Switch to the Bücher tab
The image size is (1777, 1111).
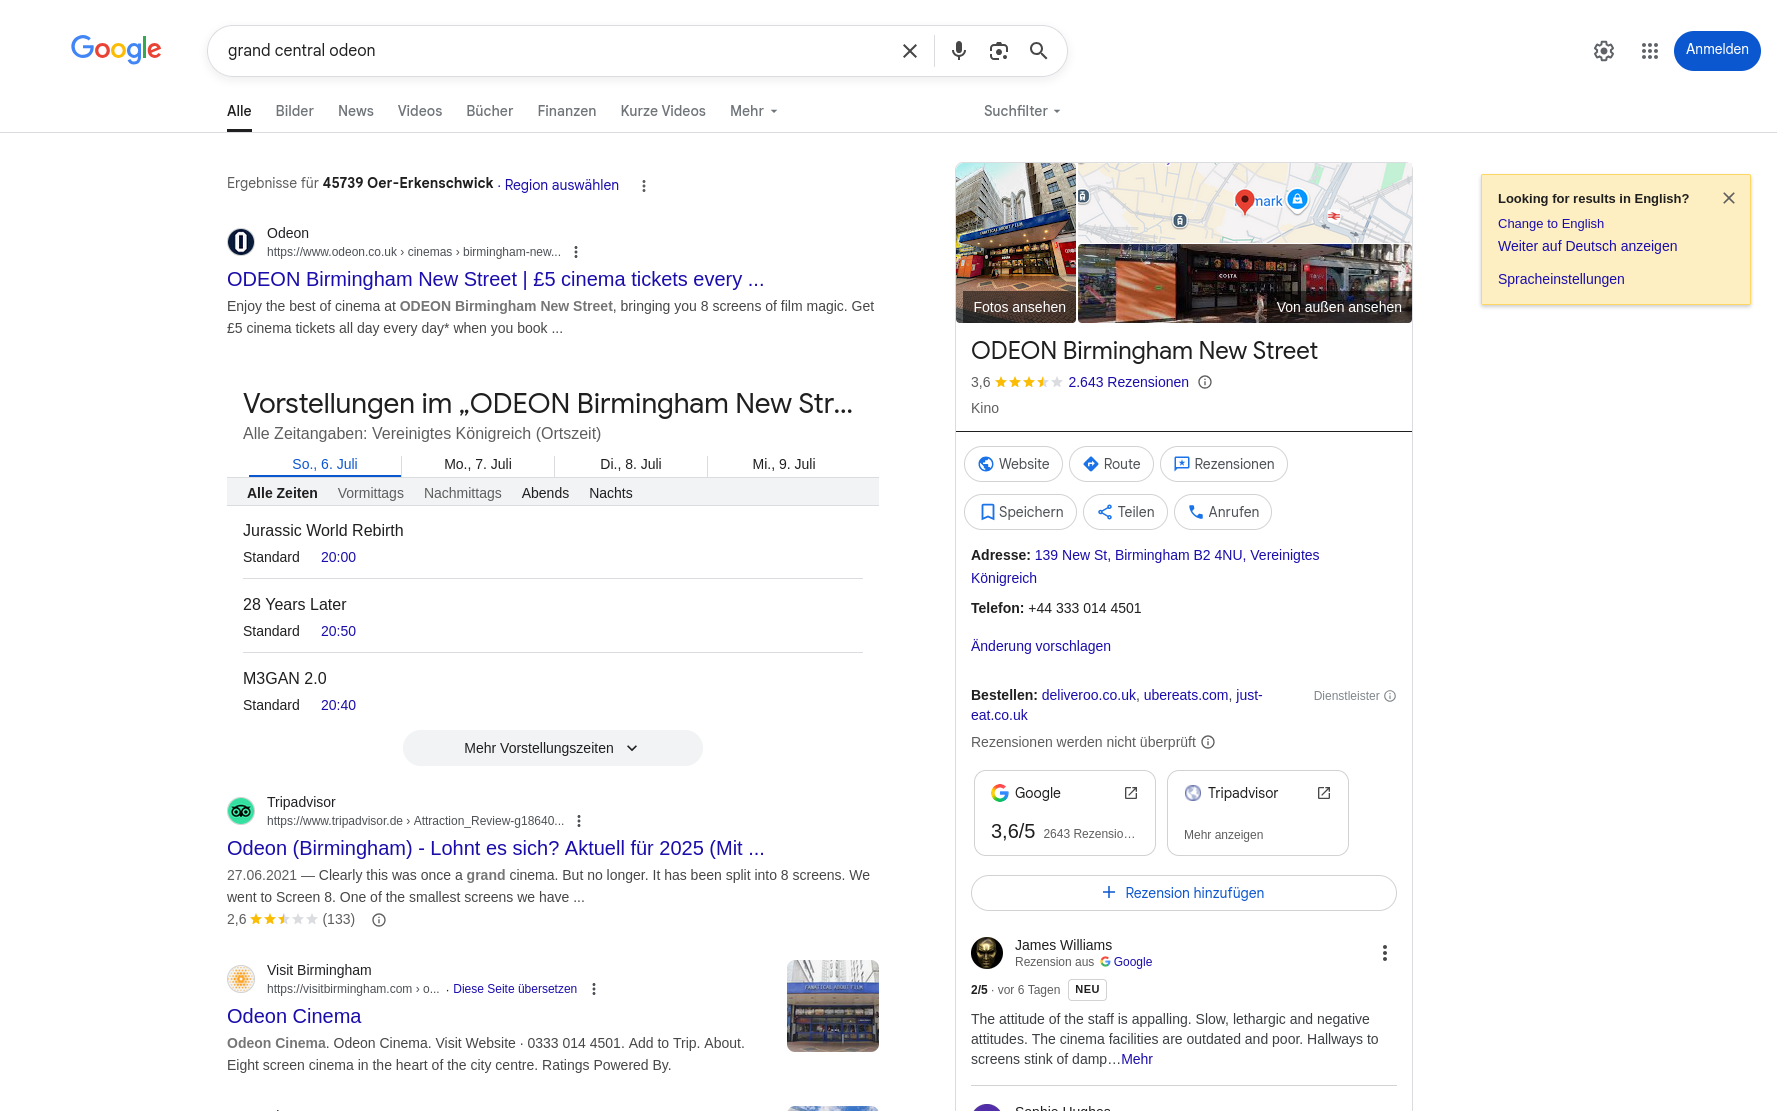(x=490, y=111)
